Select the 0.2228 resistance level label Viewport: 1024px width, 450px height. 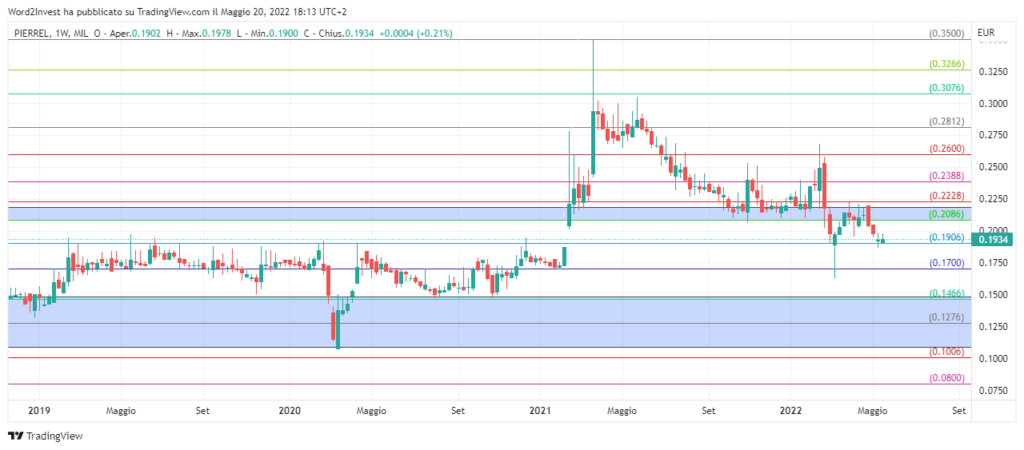pyautogui.click(x=946, y=196)
